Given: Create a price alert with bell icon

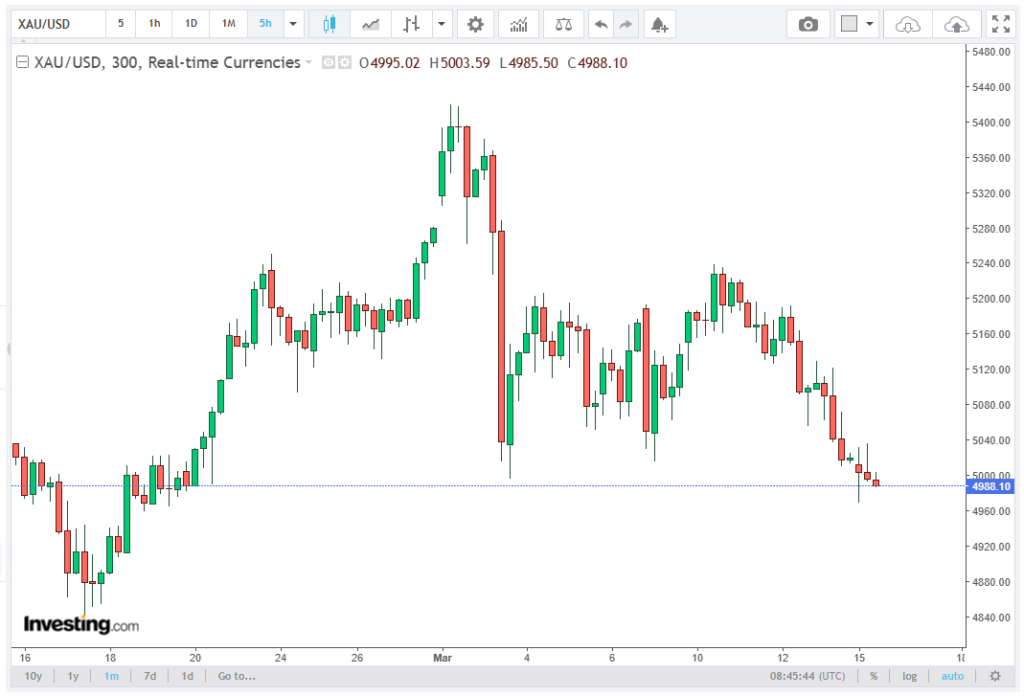Looking at the screenshot, I should 658,24.
